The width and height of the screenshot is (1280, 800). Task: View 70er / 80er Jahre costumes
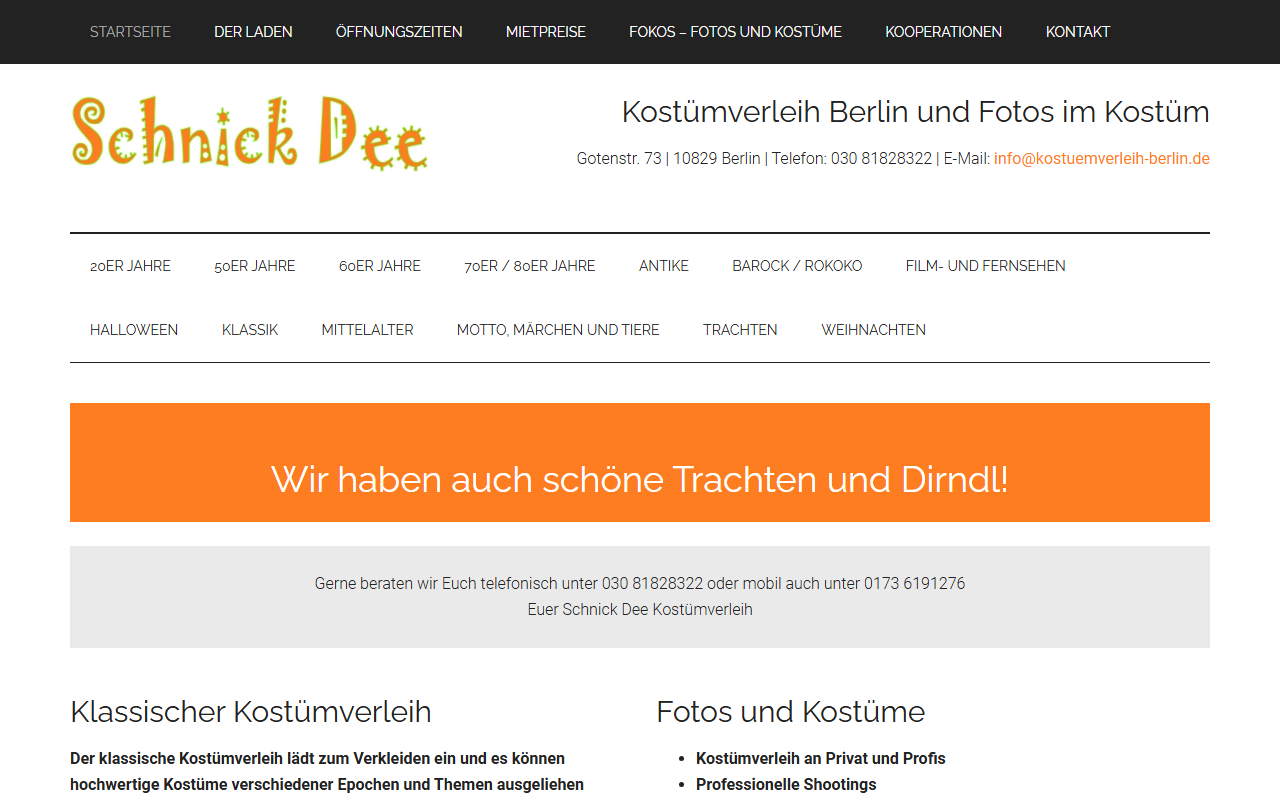click(x=530, y=266)
